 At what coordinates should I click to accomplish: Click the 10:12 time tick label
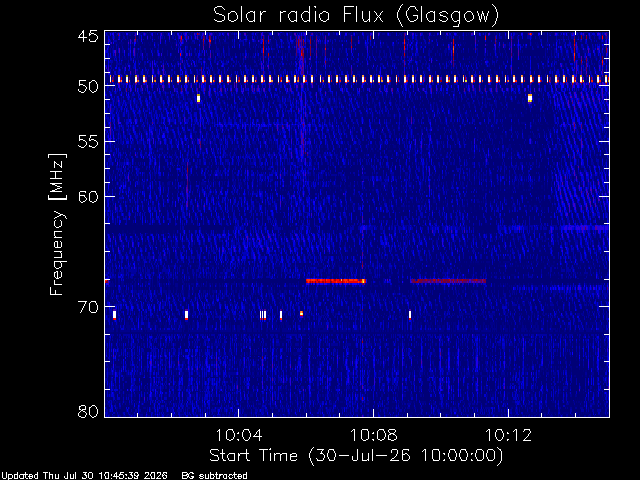click(508, 435)
